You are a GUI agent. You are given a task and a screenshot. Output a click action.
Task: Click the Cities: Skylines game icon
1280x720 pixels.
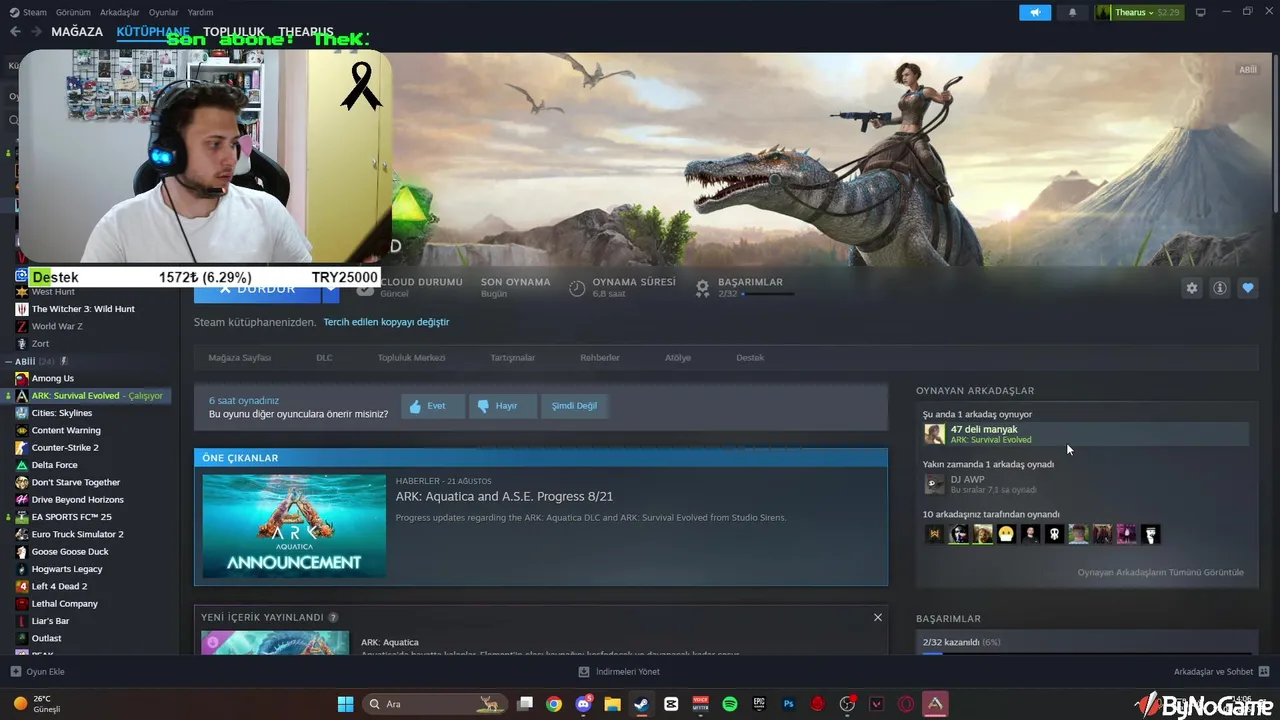tap(21, 413)
